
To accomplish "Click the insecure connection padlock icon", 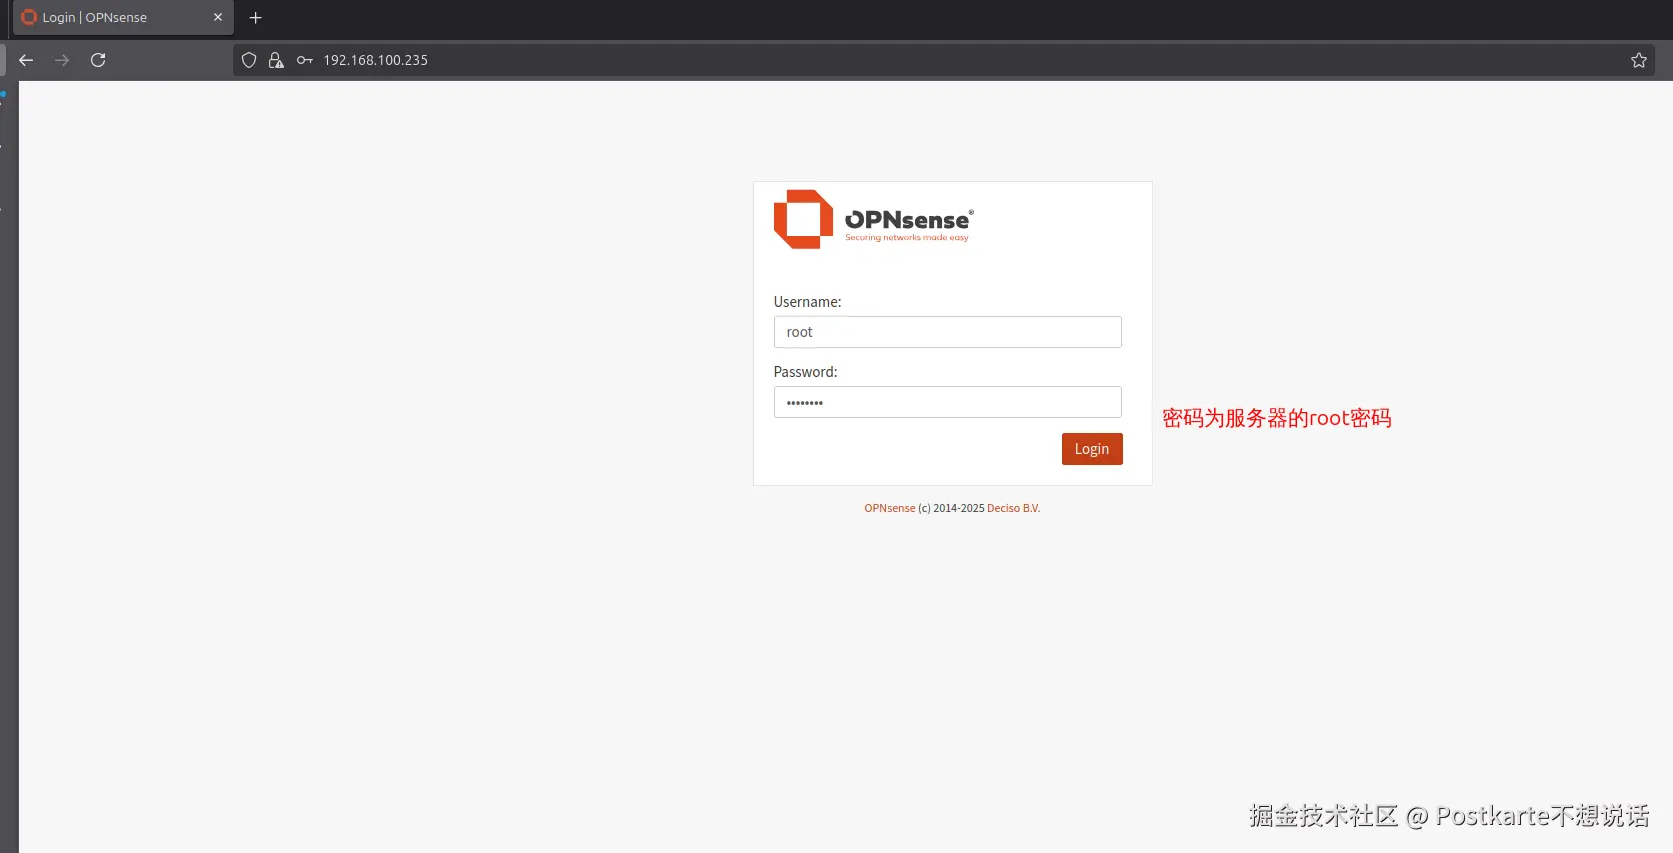I will pyautogui.click(x=276, y=60).
